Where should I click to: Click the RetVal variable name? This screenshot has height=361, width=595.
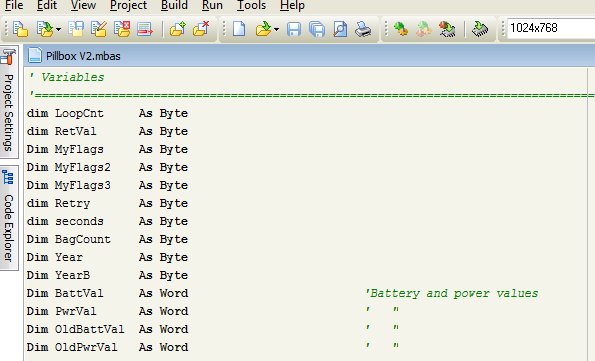(x=76, y=131)
